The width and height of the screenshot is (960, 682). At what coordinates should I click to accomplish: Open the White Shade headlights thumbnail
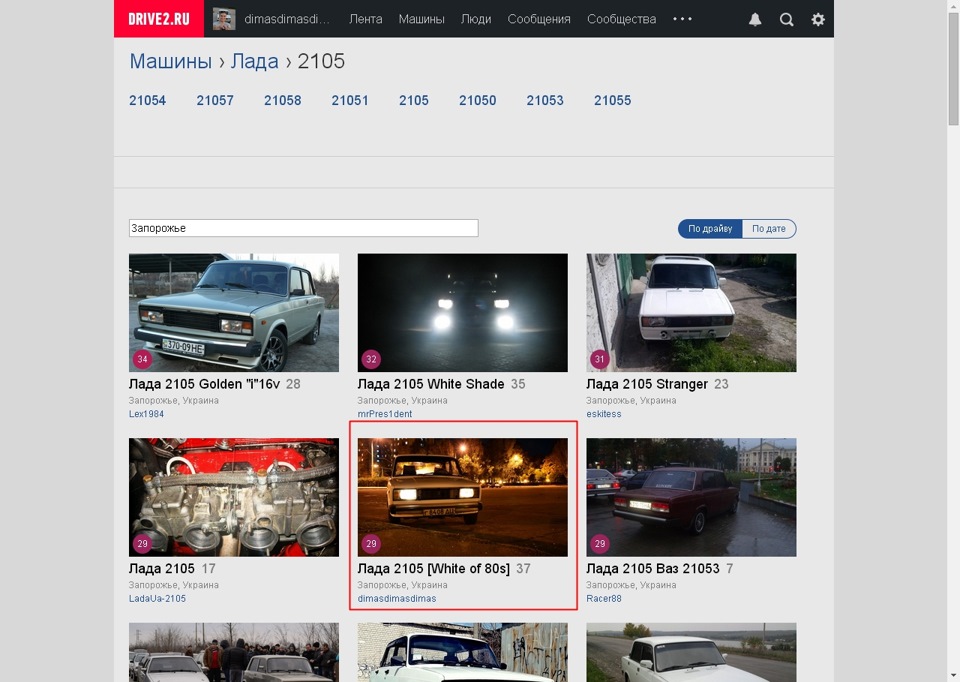click(462, 312)
